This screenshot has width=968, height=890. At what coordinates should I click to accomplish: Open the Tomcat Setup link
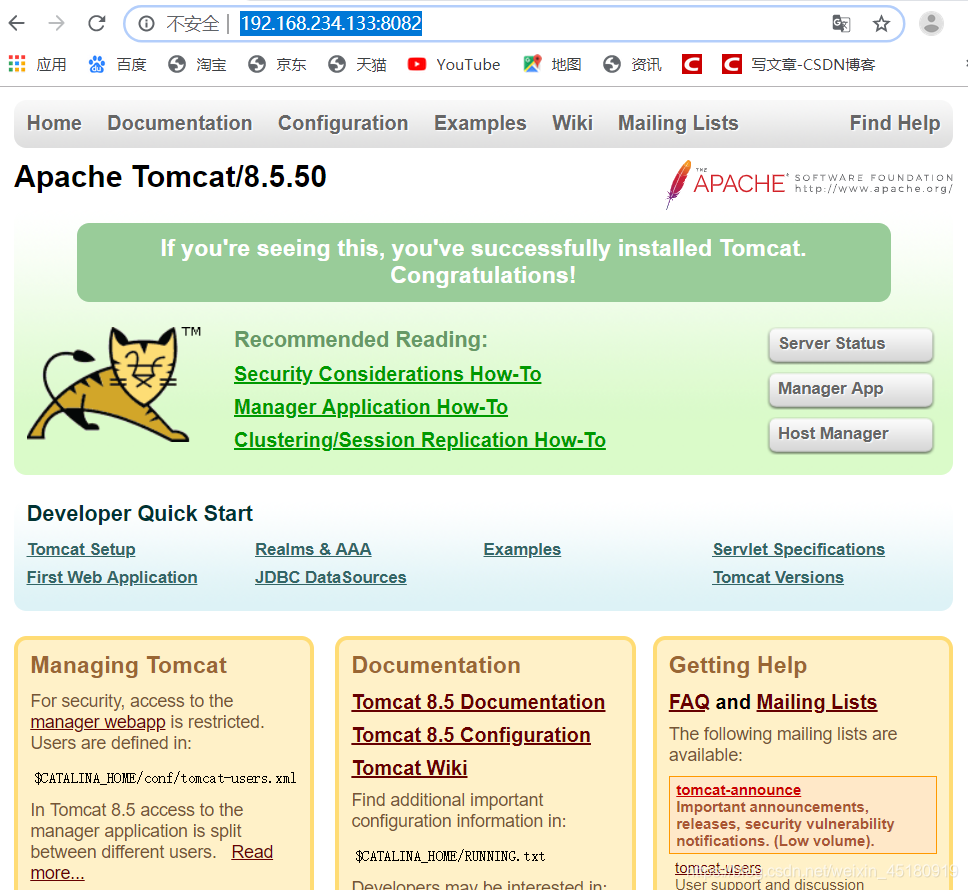81,549
